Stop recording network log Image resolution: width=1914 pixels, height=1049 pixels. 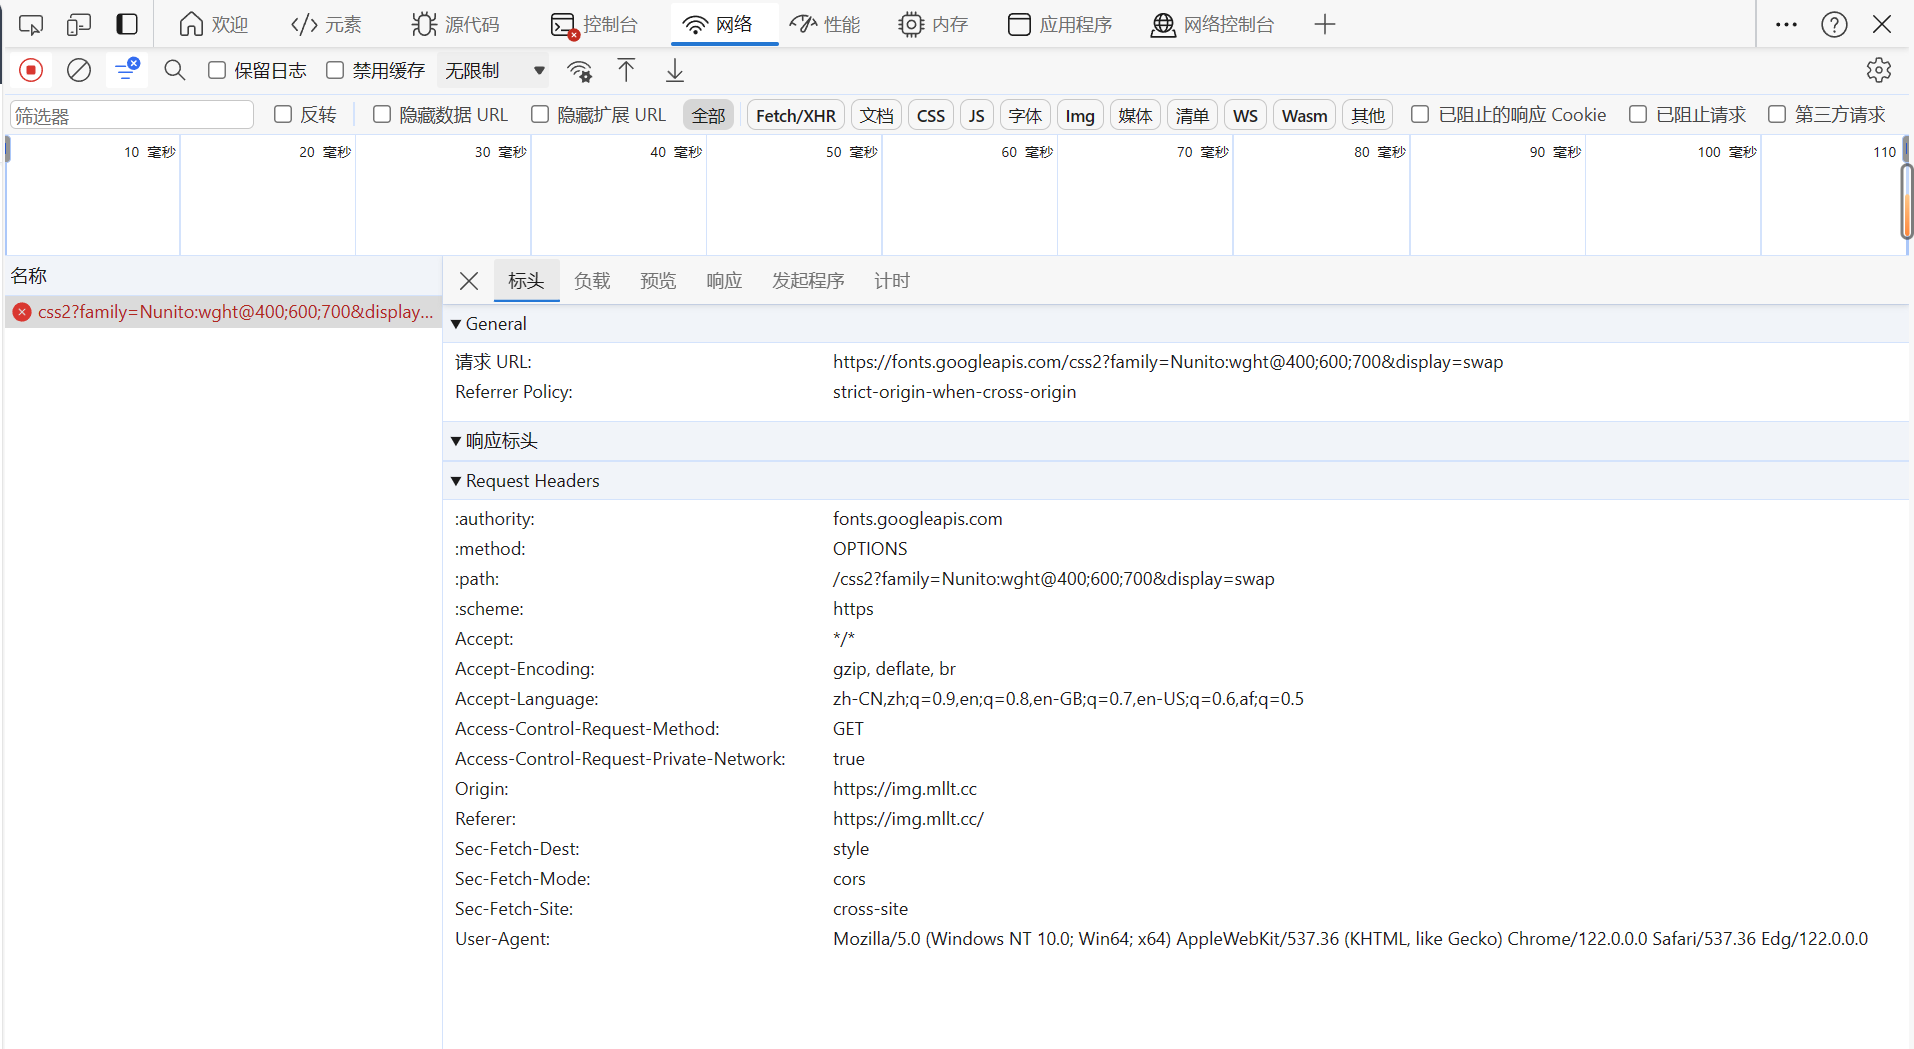[31, 70]
